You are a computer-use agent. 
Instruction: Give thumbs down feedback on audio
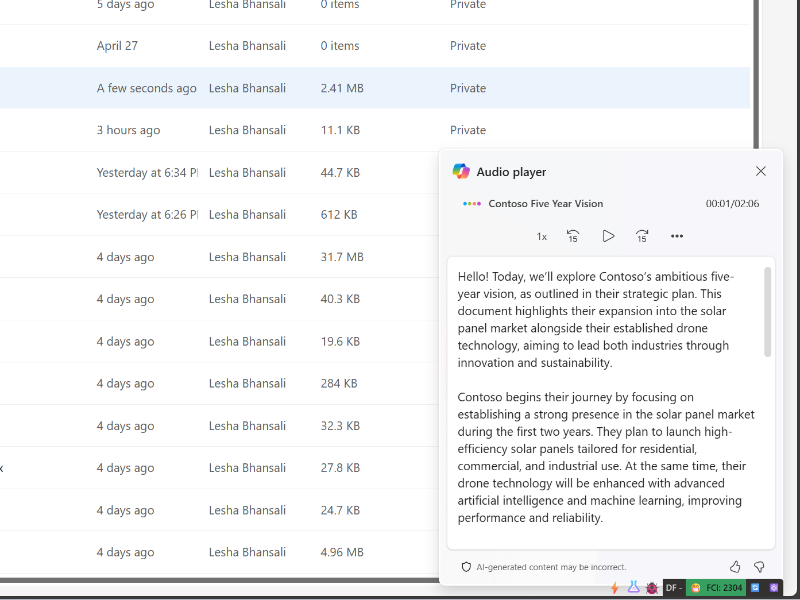[x=759, y=566]
